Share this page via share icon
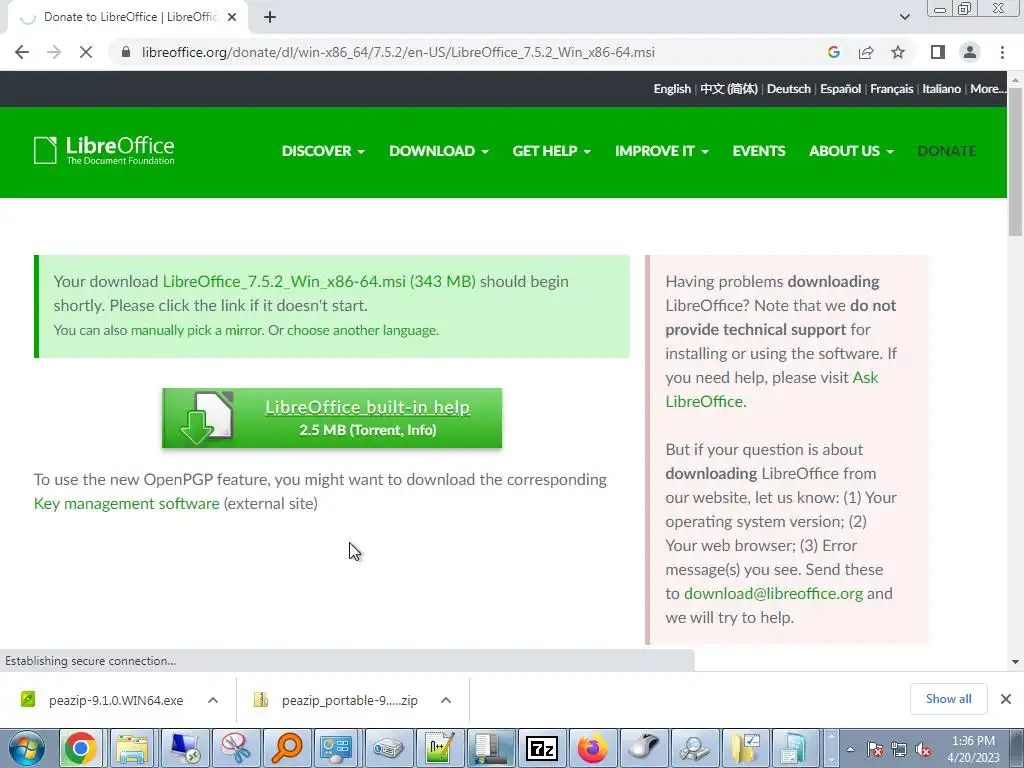Screen dimensions: 1024x768 866,52
